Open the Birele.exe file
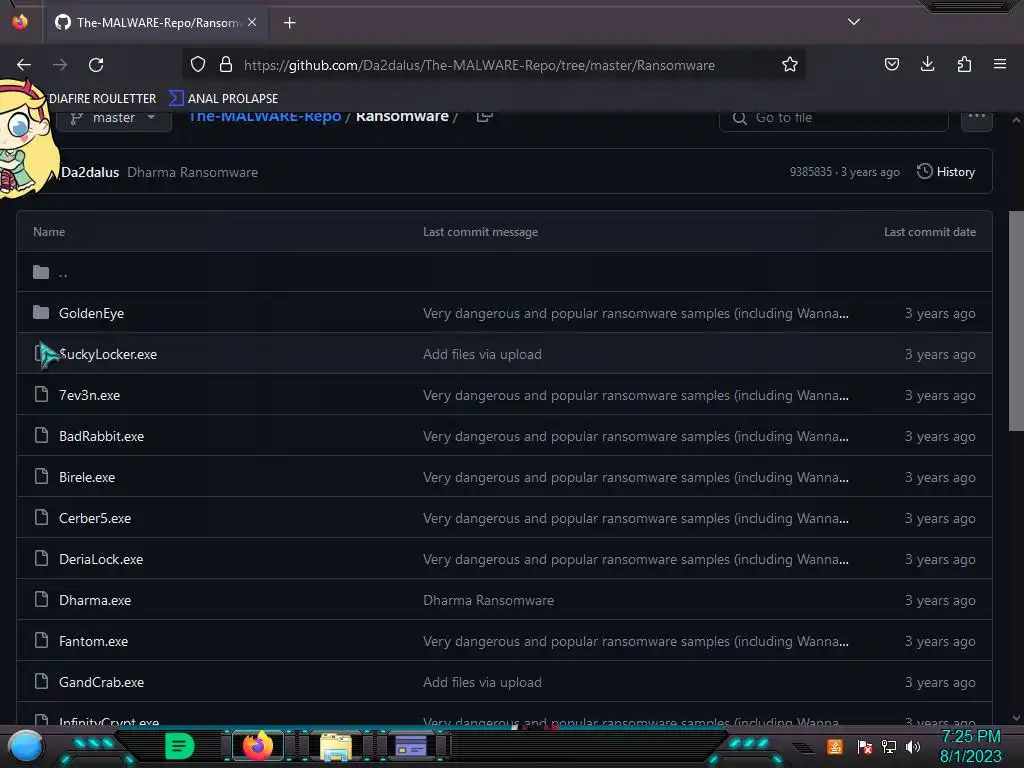 87,478
